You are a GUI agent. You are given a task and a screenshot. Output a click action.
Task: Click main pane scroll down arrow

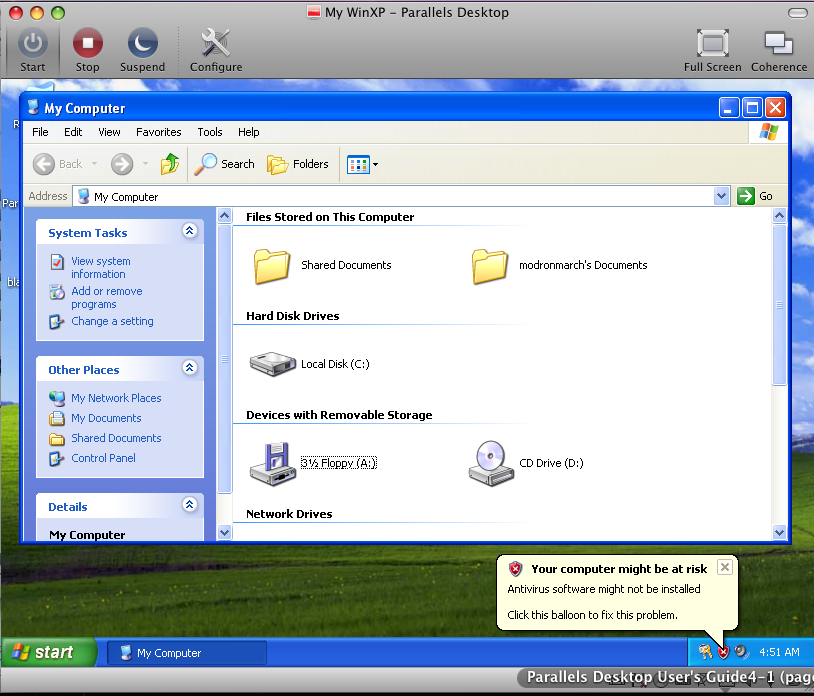coord(779,532)
